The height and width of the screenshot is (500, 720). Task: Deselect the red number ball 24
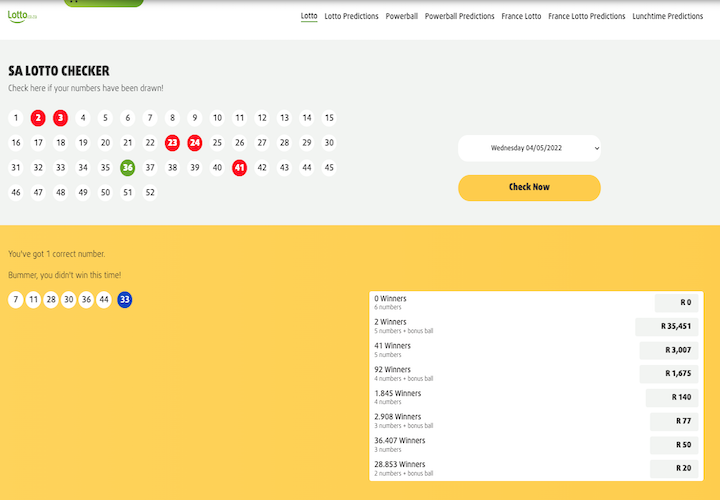click(195, 143)
